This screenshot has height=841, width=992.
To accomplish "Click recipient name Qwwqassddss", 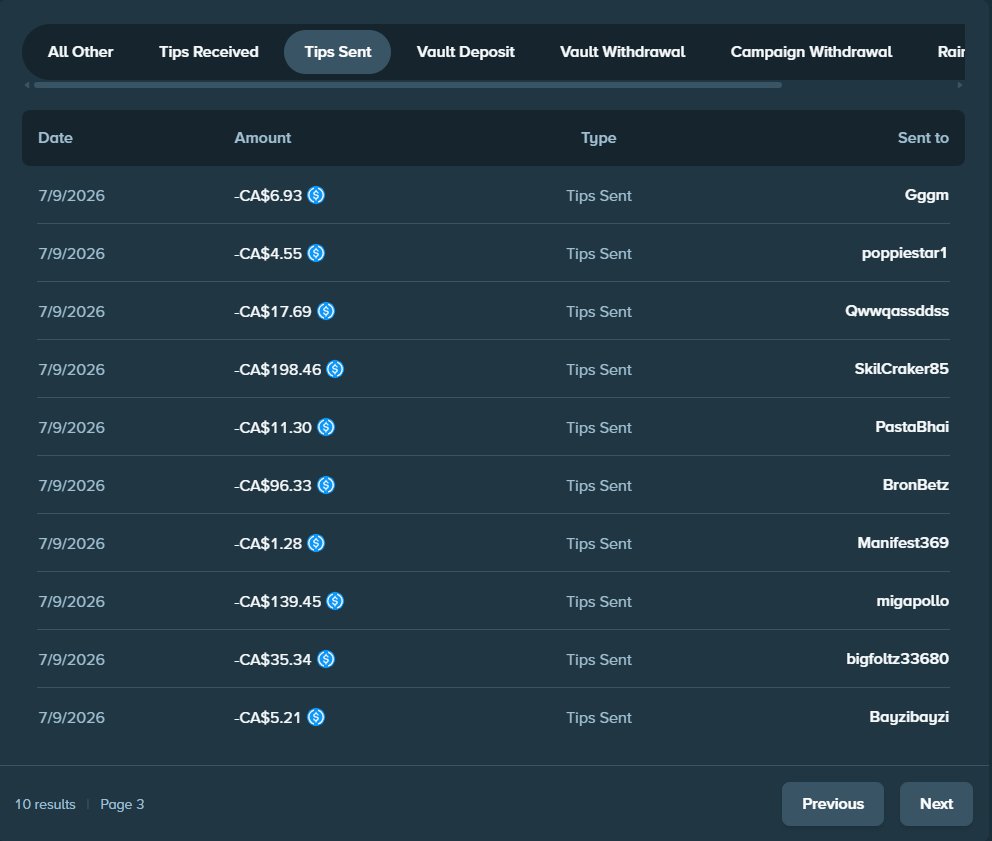I will coord(896,311).
